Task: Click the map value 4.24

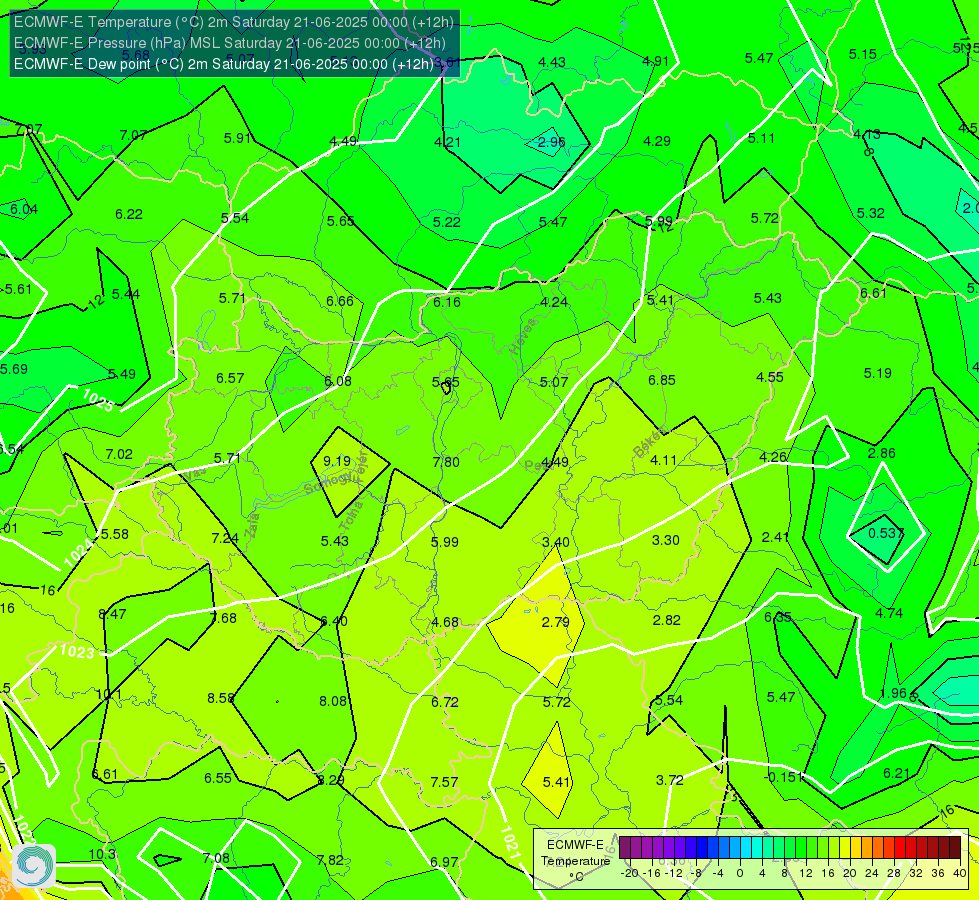Action: pos(553,302)
